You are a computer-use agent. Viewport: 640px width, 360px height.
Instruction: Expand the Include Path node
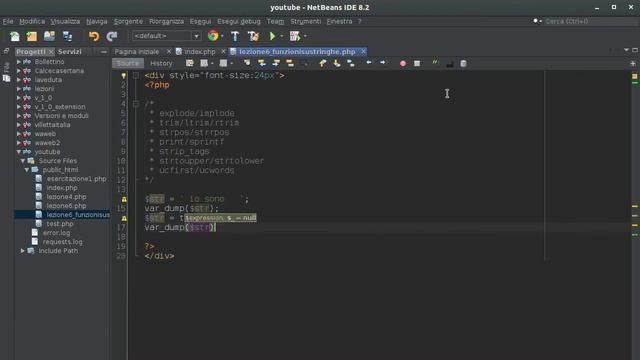[23, 251]
